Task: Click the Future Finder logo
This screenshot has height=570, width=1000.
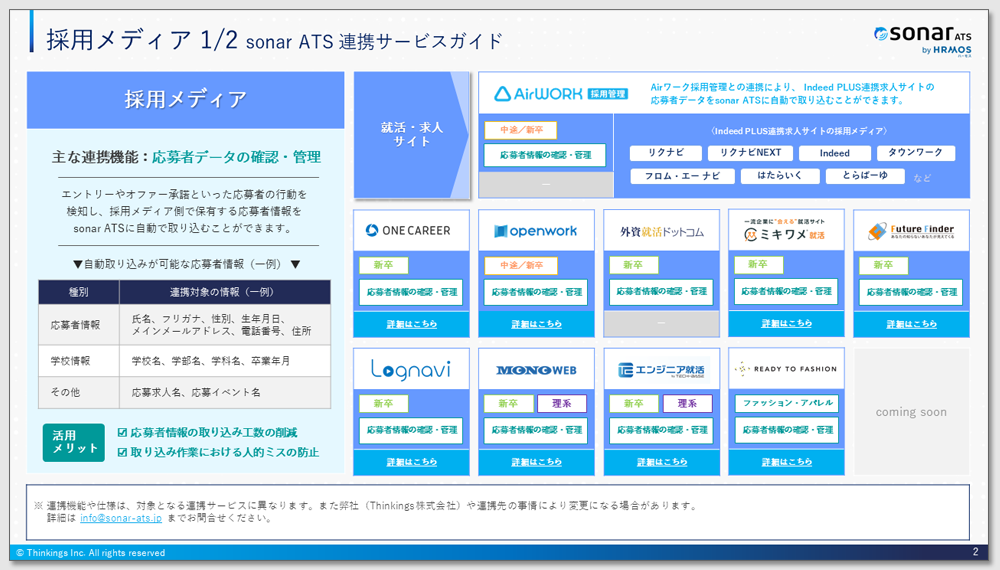Action: click(x=911, y=231)
